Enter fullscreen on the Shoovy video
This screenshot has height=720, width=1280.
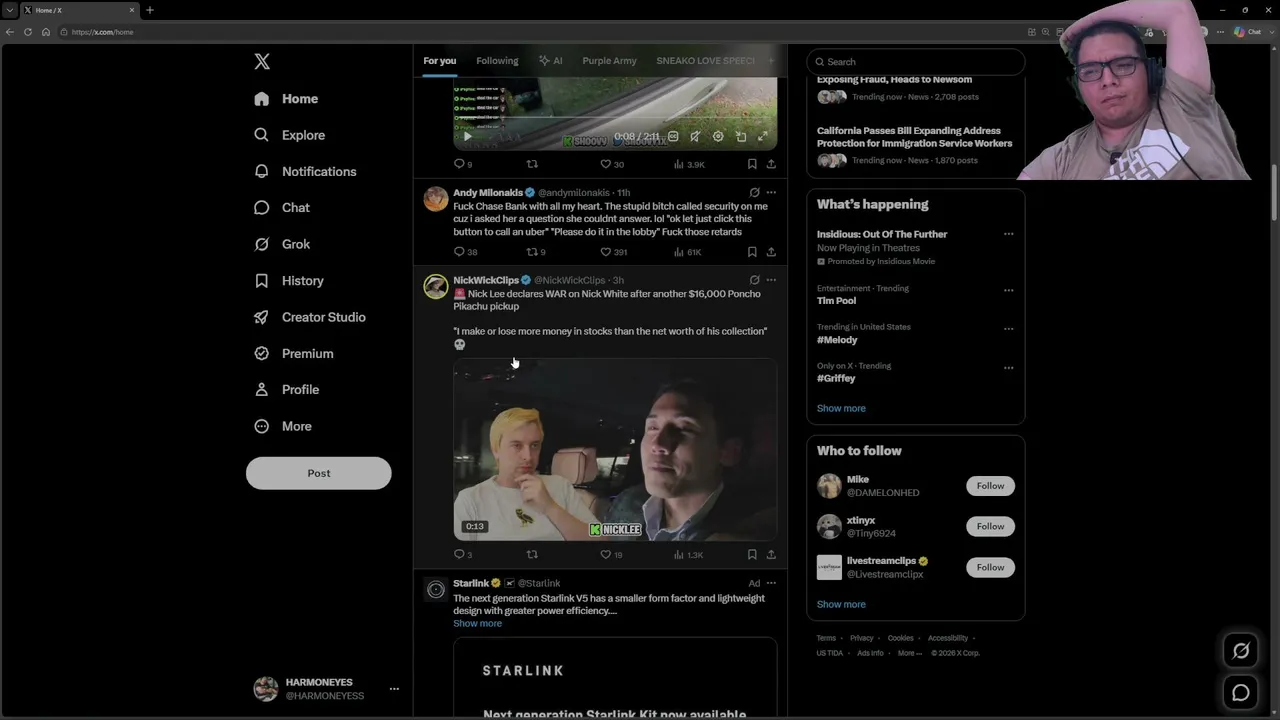click(763, 137)
